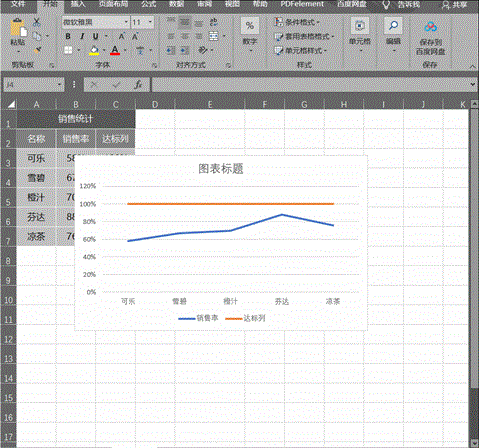479x448 pixels.
Task: Click the Merge and Center icon
Action: click(x=214, y=36)
